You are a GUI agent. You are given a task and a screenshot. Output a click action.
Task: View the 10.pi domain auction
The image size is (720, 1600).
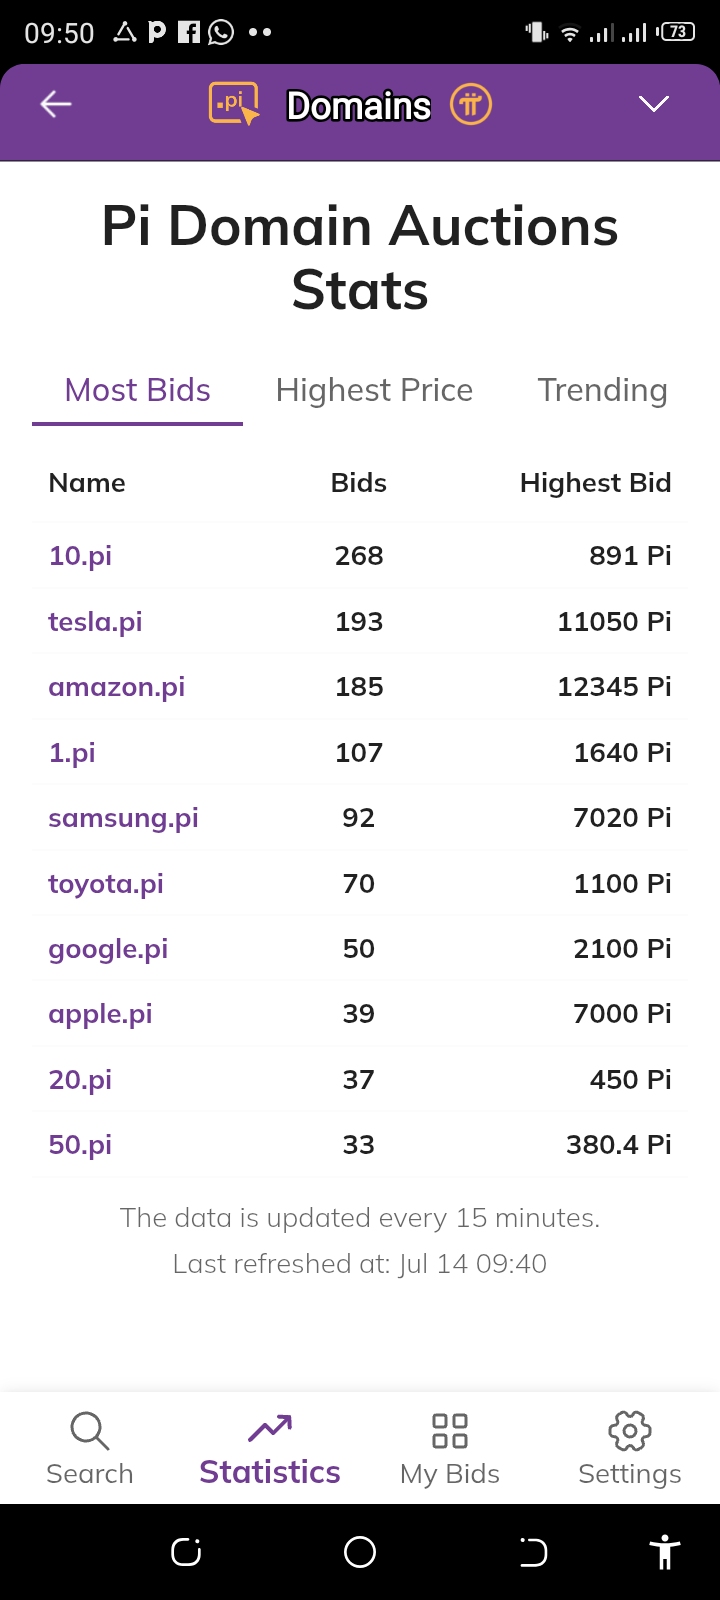pyautogui.click(x=80, y=556)
